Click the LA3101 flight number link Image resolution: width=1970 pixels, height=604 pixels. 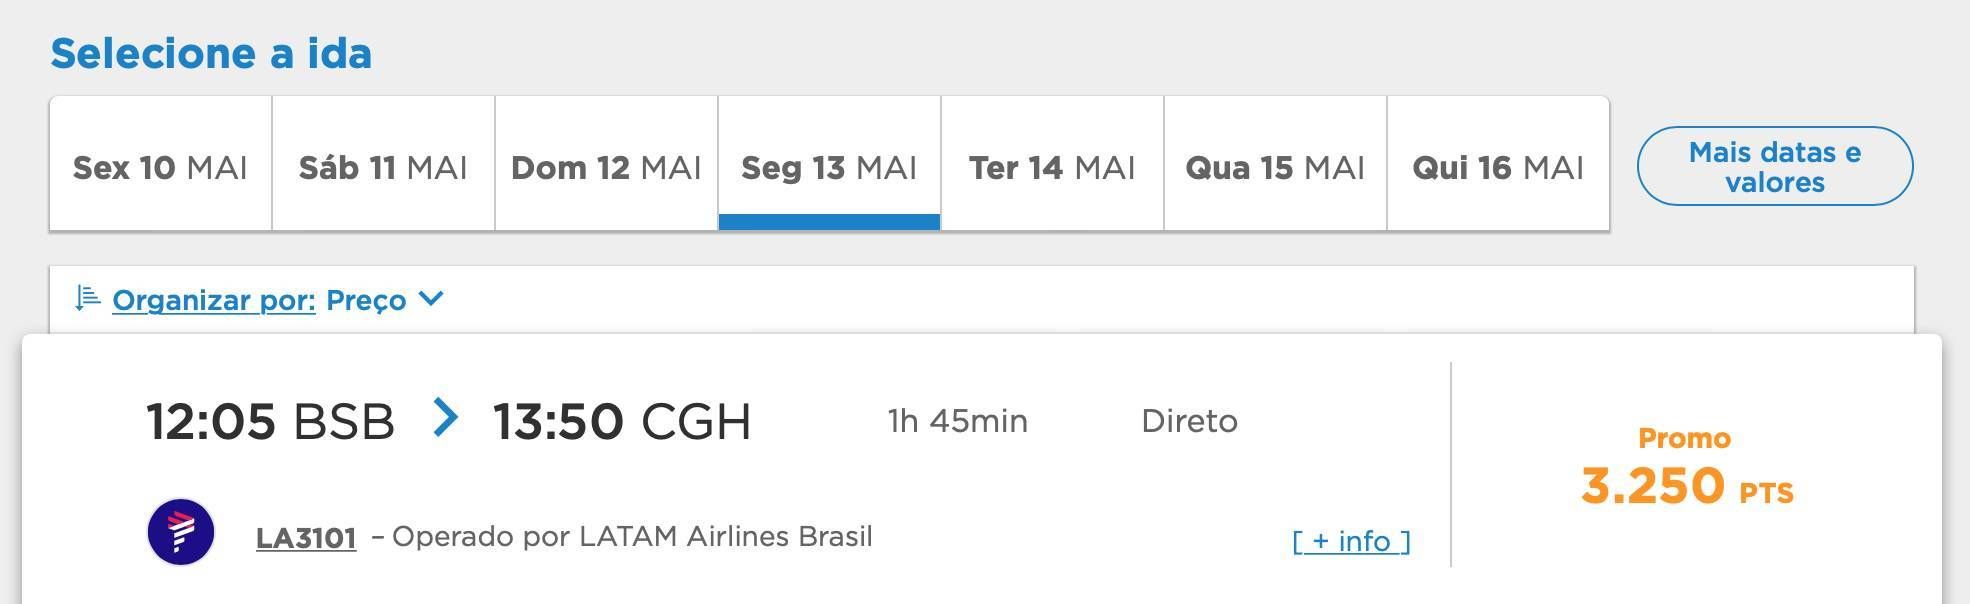coord(306,538)
